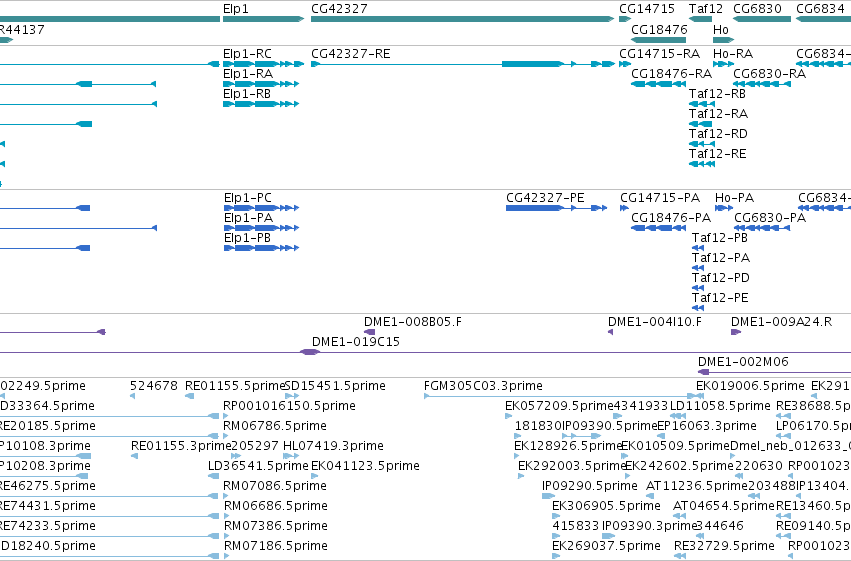Viewport: 851px width, 561px height.
Task: Select the CG42327 gene bar
Action: point(462,19)
